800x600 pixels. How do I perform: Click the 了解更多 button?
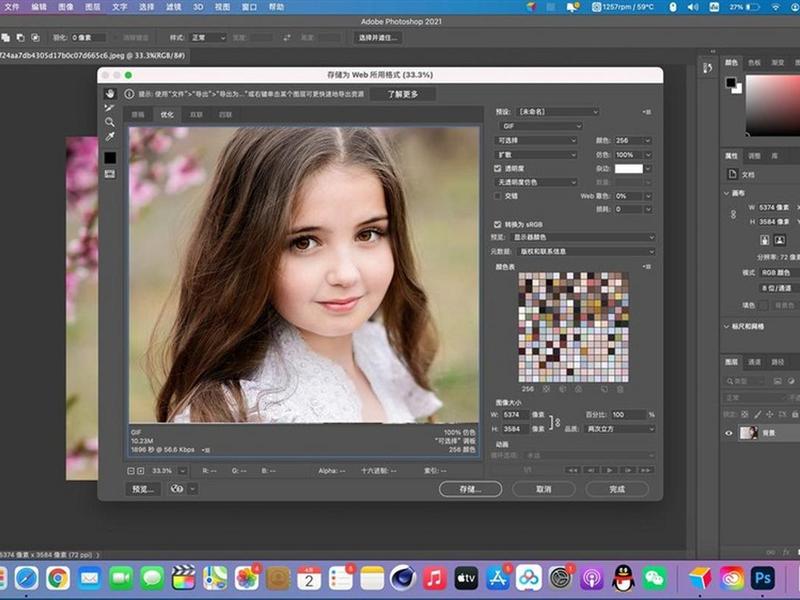(x=403, y=94)
